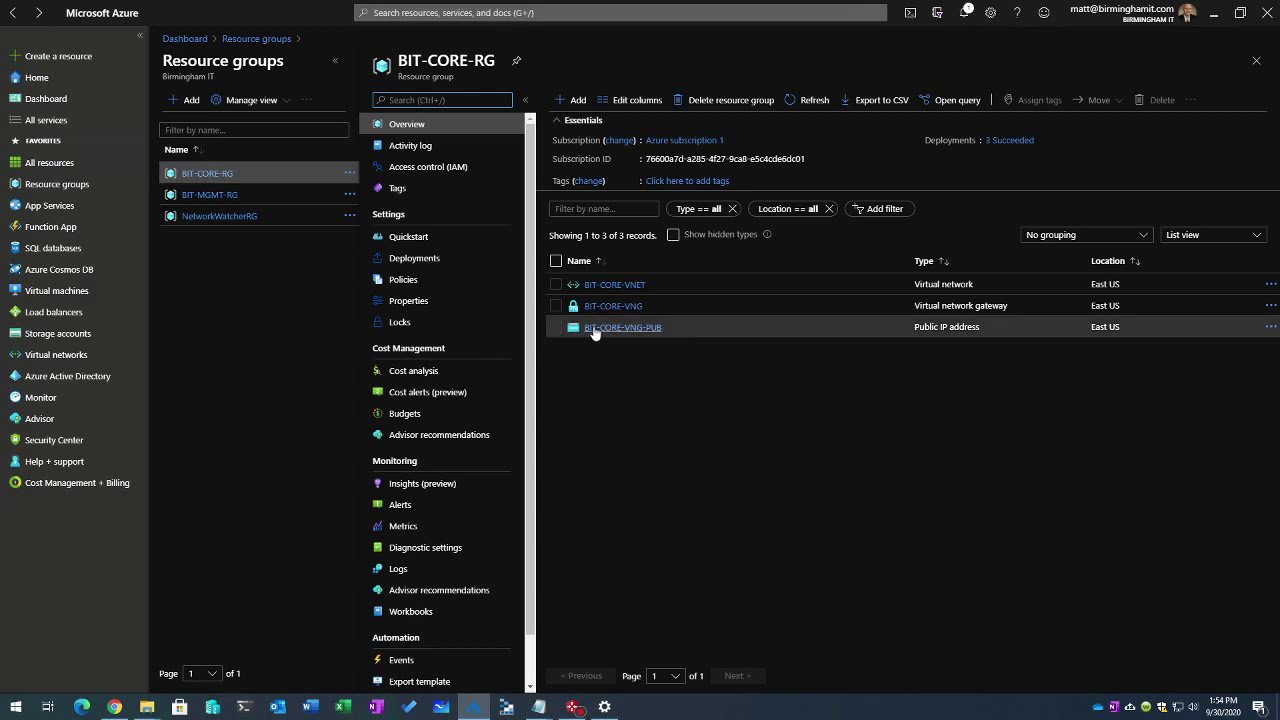Check the BIT-CORE-VNG row checkbox
Image resolution: width=1280 pixels, height=720 pixels.
[x=556, y=306]
